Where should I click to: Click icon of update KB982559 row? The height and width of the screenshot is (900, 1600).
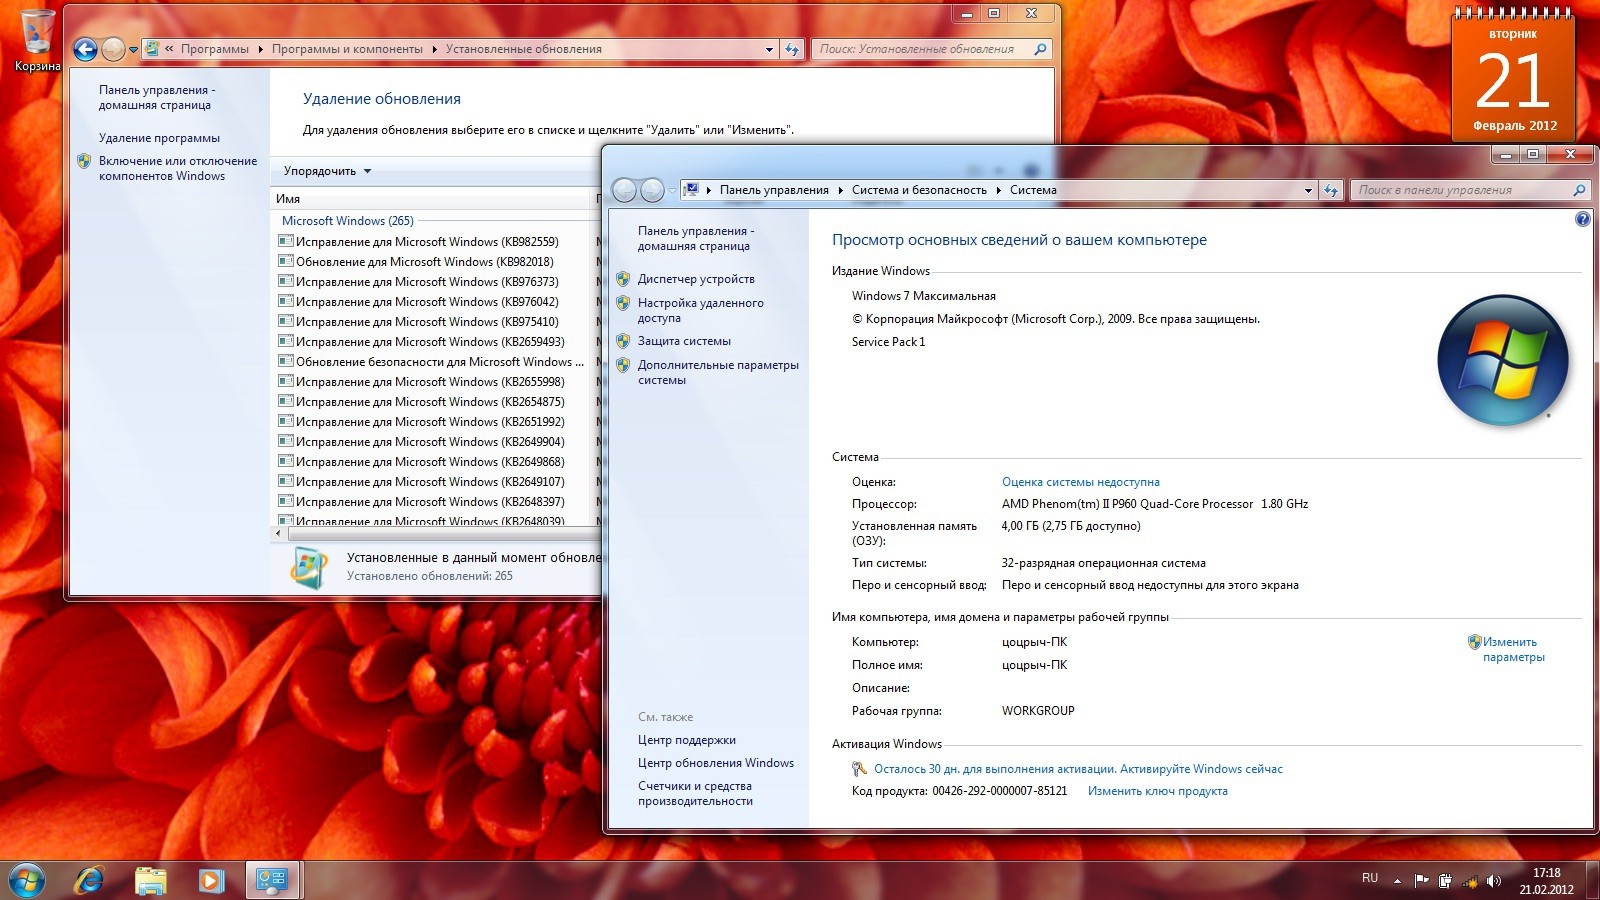click(x=286, y=241)
